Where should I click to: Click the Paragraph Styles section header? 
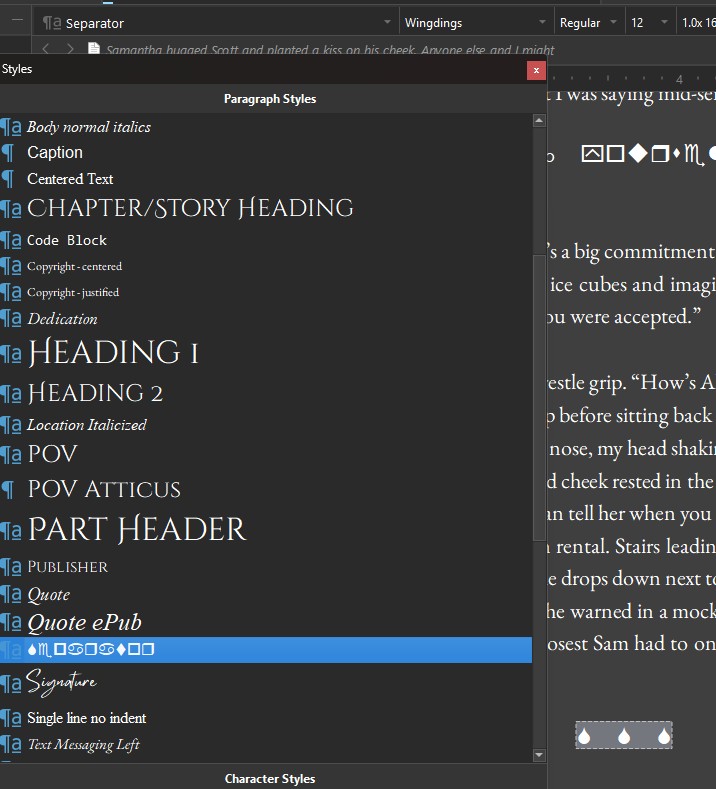269,99
